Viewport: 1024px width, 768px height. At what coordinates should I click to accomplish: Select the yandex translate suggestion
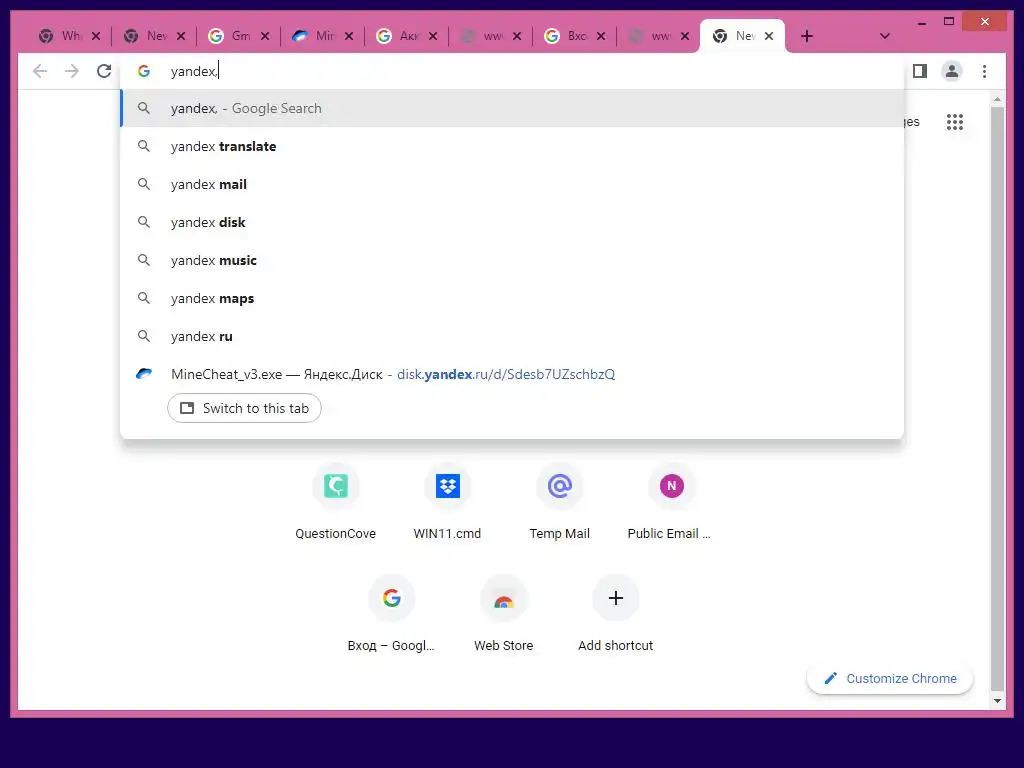(512, 146)
